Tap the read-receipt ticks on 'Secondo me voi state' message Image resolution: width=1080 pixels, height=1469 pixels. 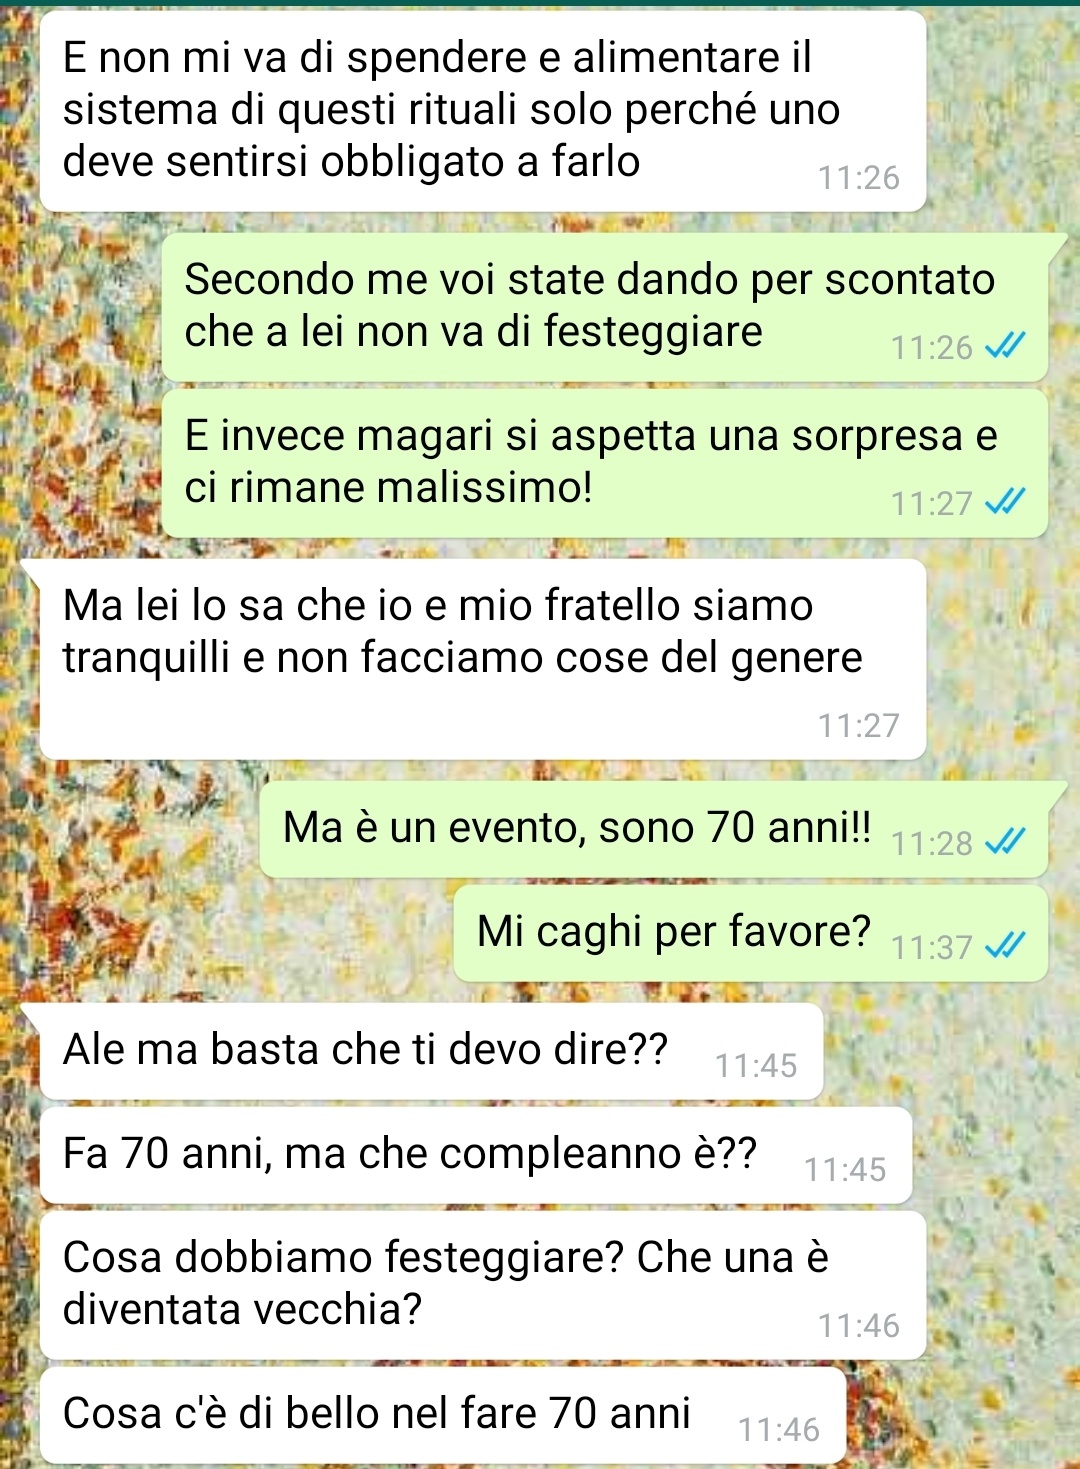pyautogui.click(x=1005, y=347)
